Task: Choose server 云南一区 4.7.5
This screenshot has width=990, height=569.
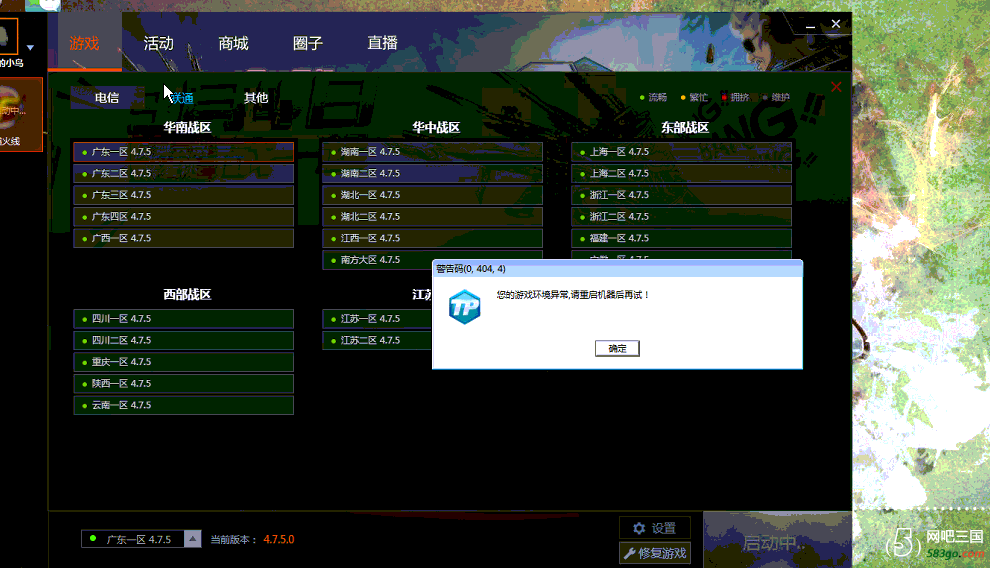Action: click(x=184, y=405)
